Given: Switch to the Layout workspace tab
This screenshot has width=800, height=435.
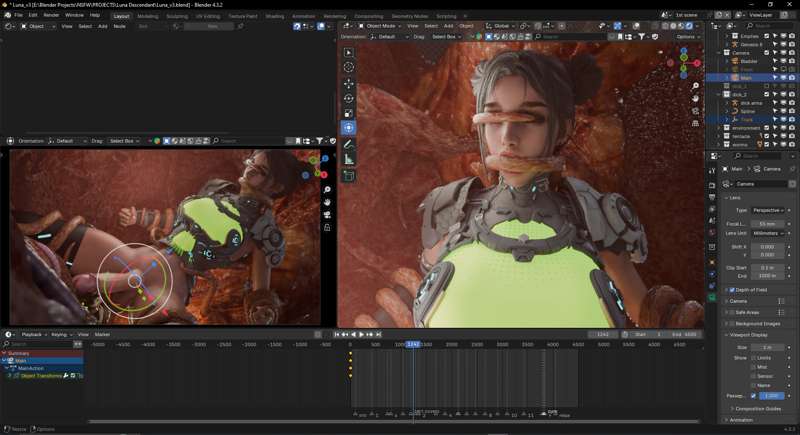Looking at the screenshot, I should 121,16.
